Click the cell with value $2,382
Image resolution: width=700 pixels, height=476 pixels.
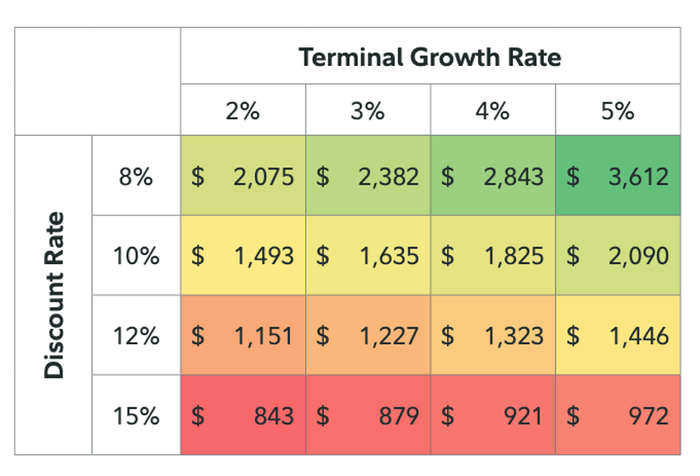[x=368, y=177]
